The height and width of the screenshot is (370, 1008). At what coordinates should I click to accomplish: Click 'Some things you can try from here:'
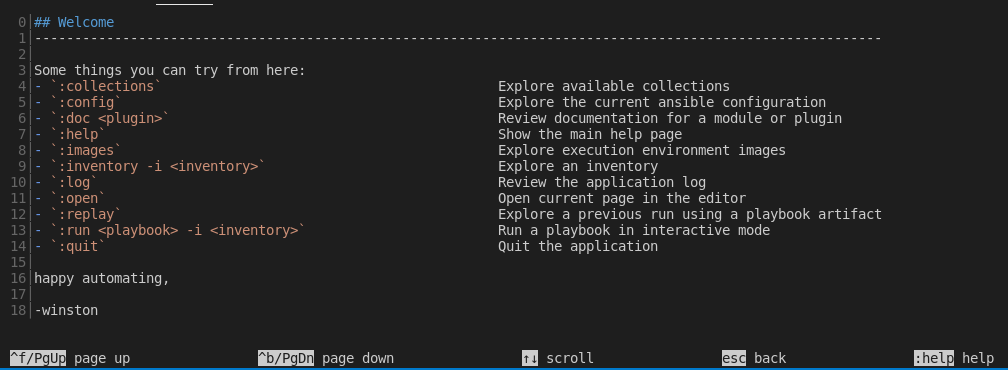[x=170, y=70]
